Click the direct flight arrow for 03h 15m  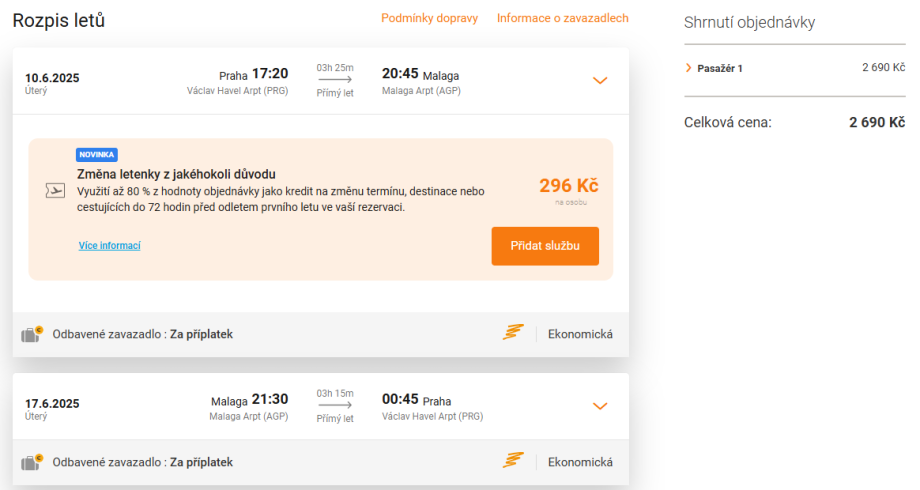pyautogui.click(x=335, y=406)
